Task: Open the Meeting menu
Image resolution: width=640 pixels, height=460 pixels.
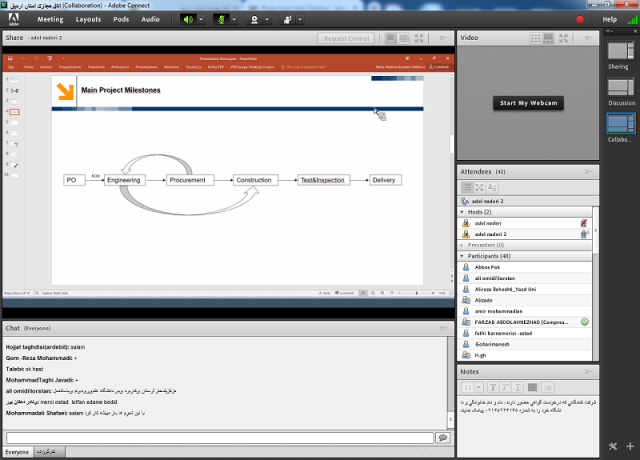Action: point(50,19)
